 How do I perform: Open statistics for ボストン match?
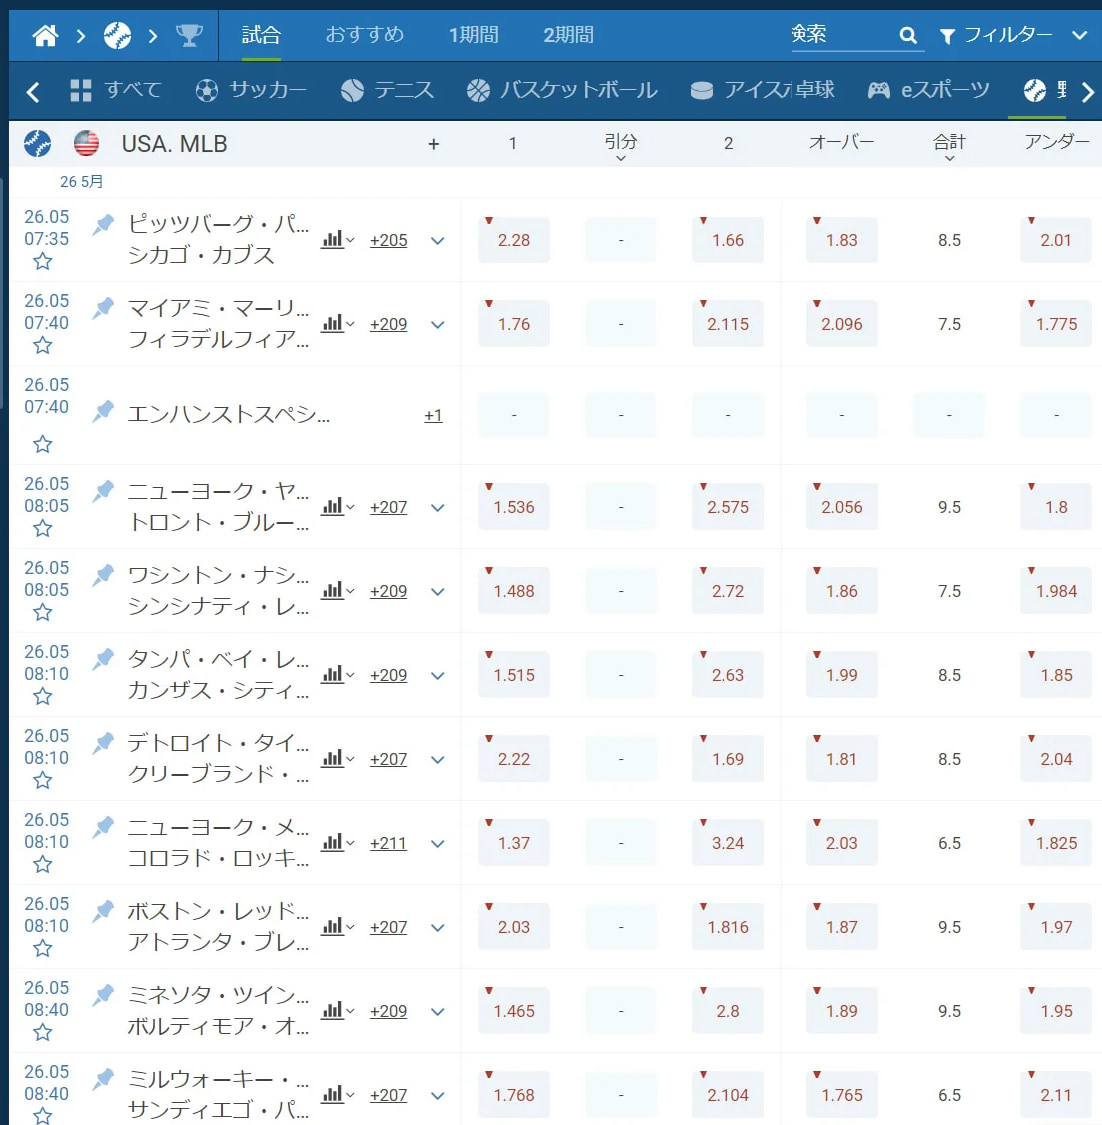point(337,927)
